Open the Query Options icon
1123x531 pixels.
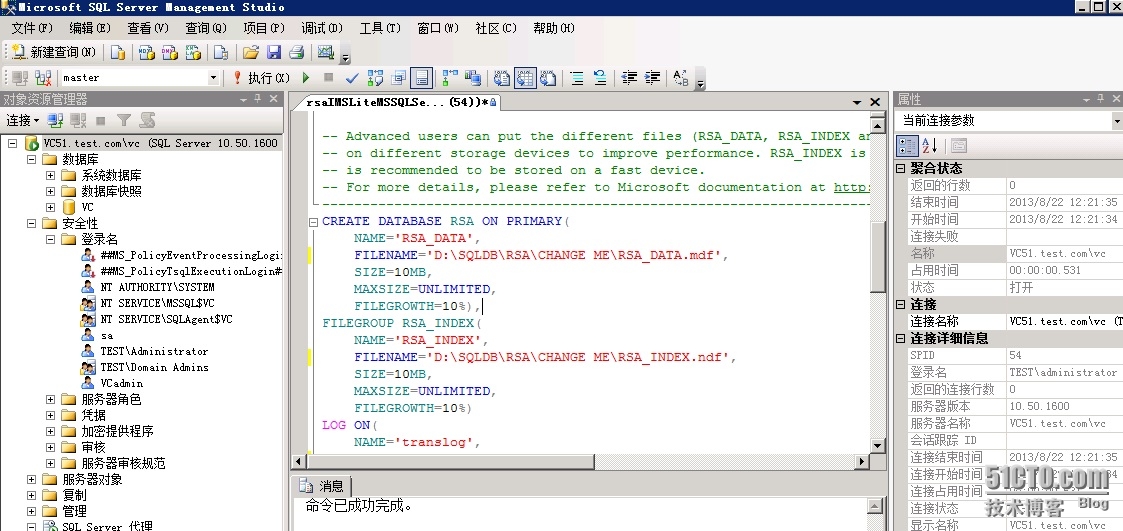click(399, 77)
